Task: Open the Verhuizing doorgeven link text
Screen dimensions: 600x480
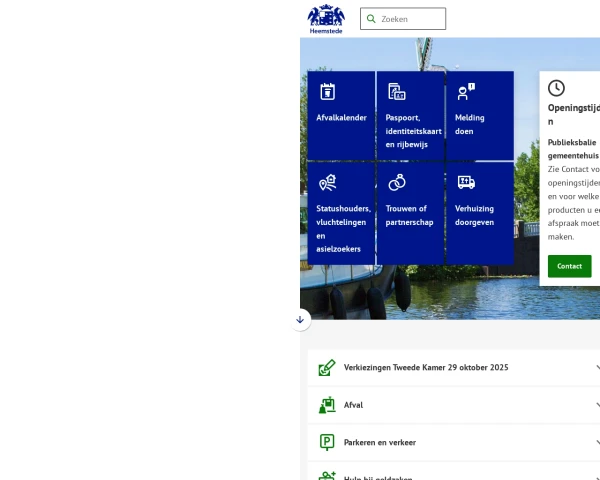Action: click(475, 215)
